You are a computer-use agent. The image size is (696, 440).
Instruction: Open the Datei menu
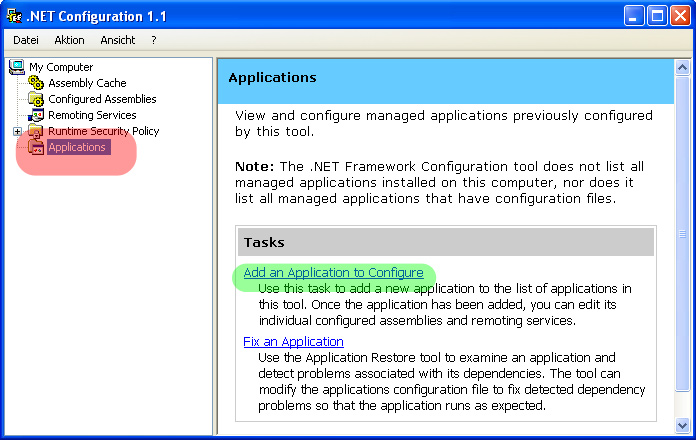tap(26, 40)
